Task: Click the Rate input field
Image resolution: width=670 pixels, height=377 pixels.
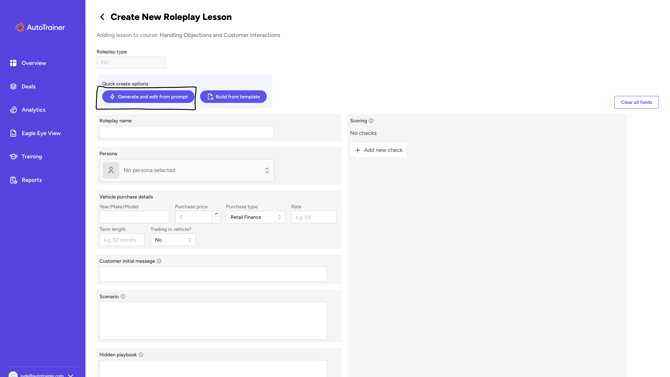Action: tap(314, 217)
